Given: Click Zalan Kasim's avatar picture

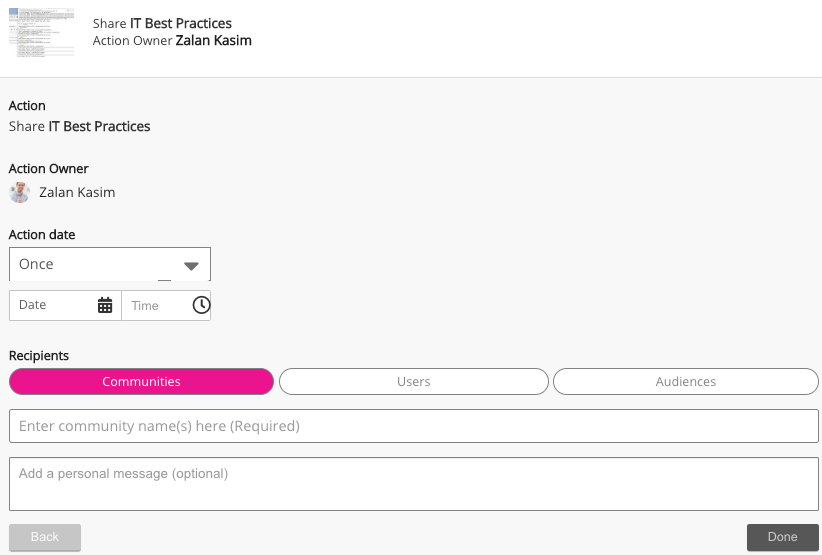Looking at the screenshot, I should coord(20,192).
